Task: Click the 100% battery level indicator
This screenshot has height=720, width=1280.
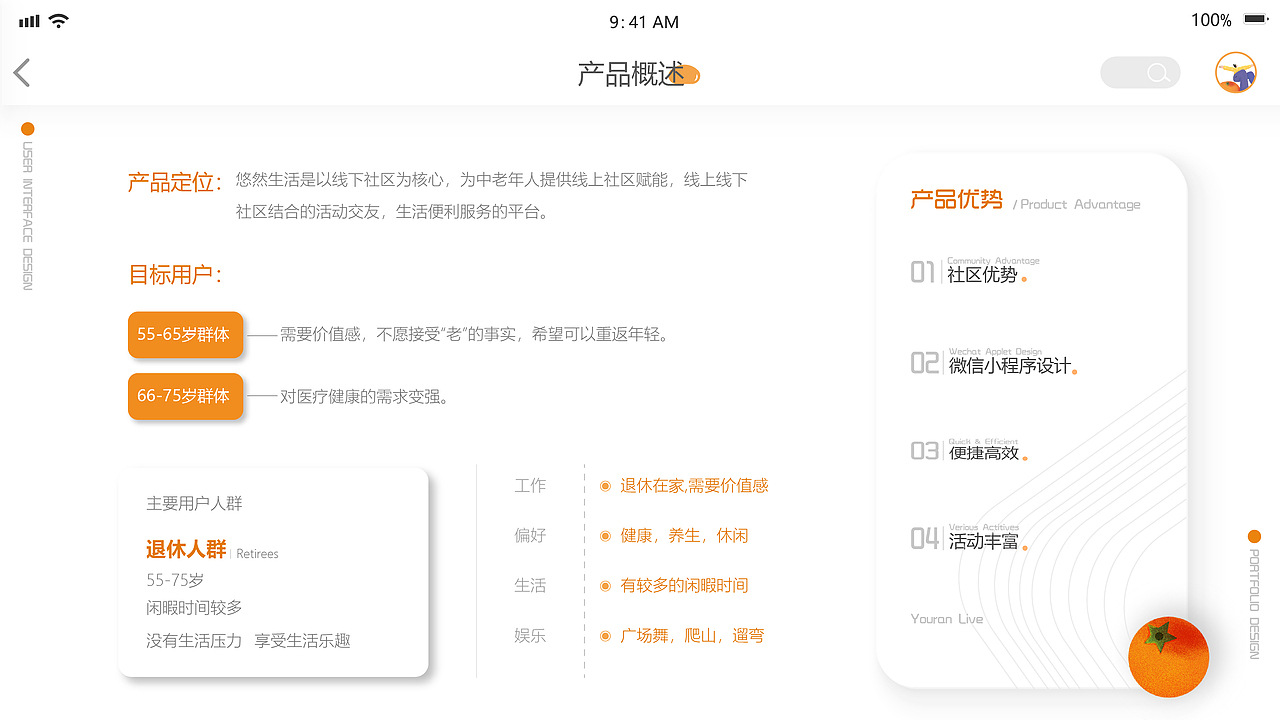Action: pyautogui.click(x=1211, y=18)
